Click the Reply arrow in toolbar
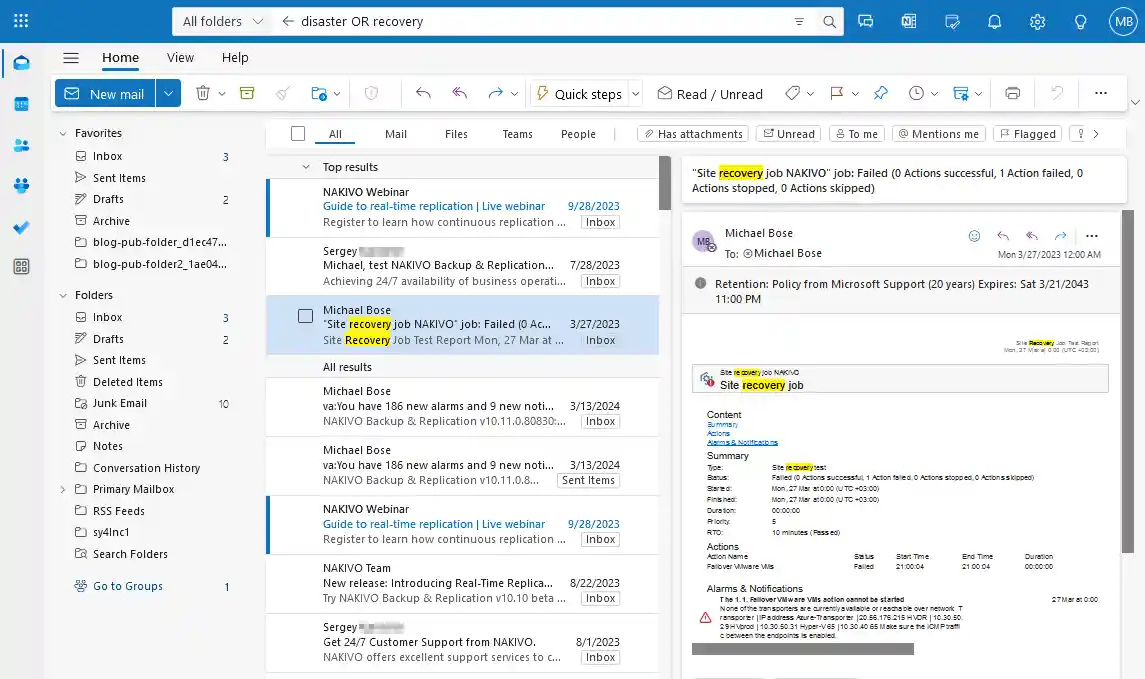The width and height of the screenshot is (1145, 679). click(x=423, y=93)
